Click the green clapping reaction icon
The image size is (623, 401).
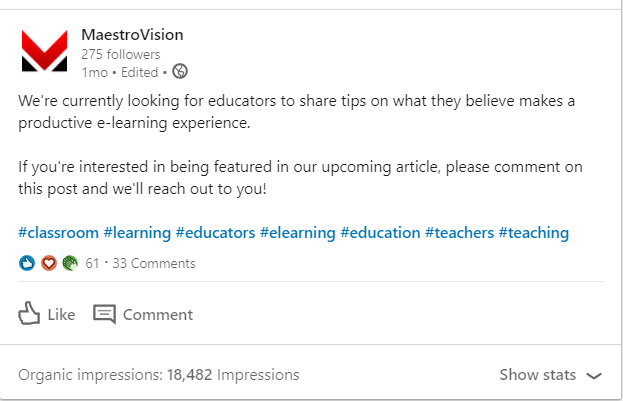[68, 264]
